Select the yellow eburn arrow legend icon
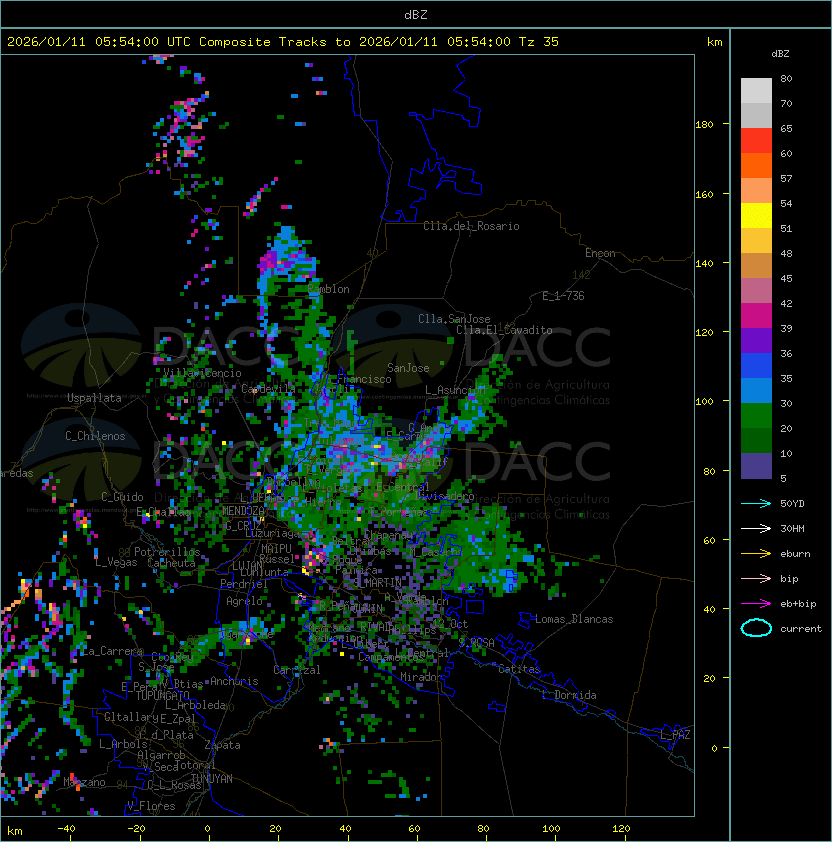832x842 pixels. (x=756, y=554)
